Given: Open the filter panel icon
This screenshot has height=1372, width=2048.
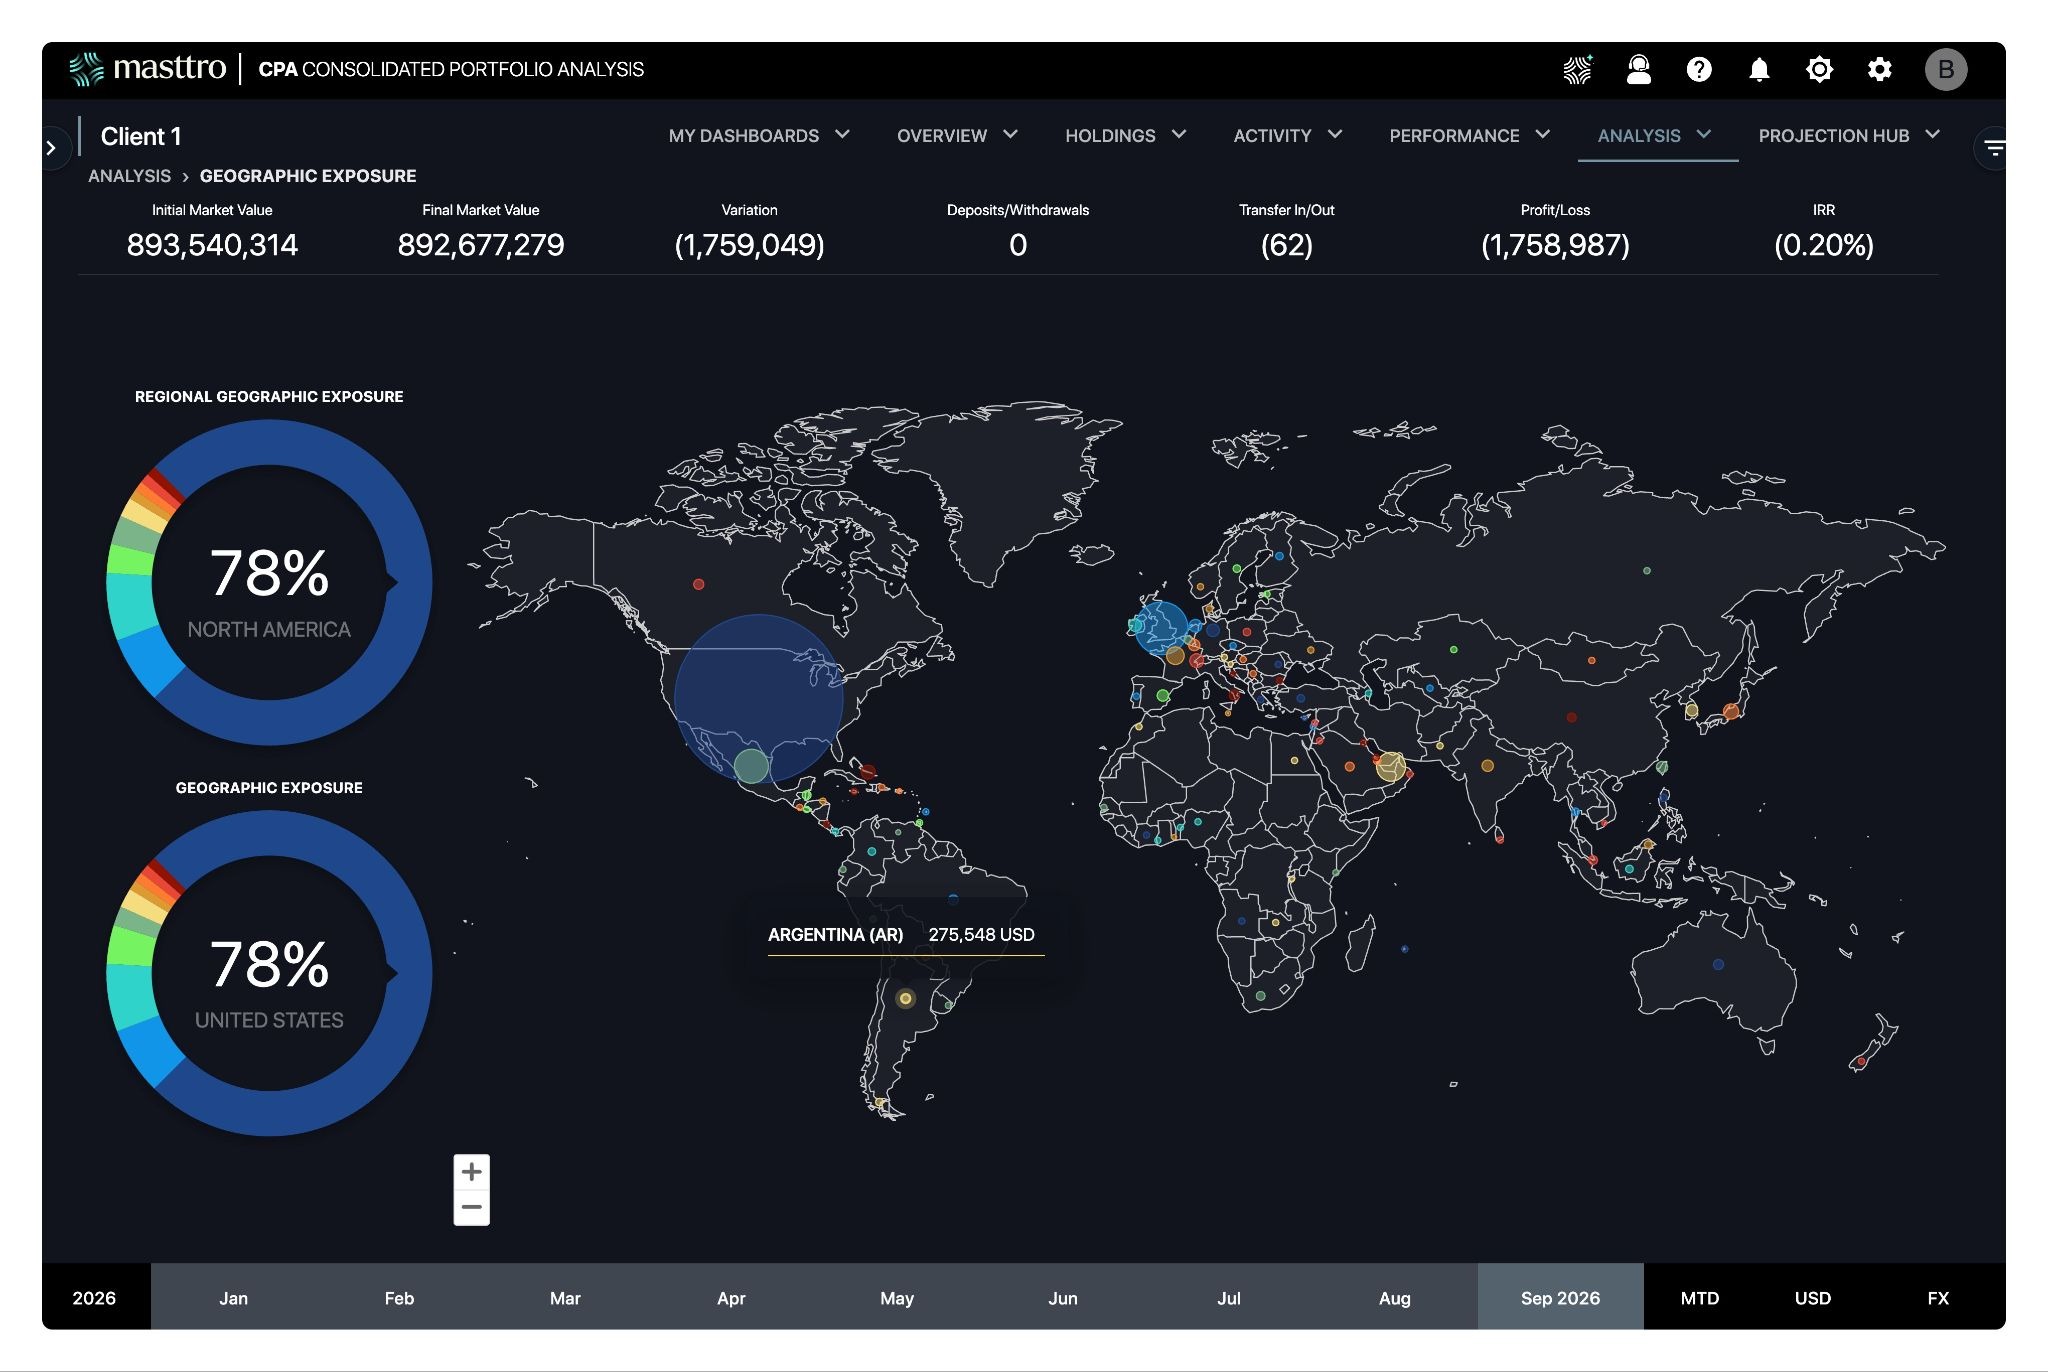Looking at the screenshot, I should point(1994,148).
